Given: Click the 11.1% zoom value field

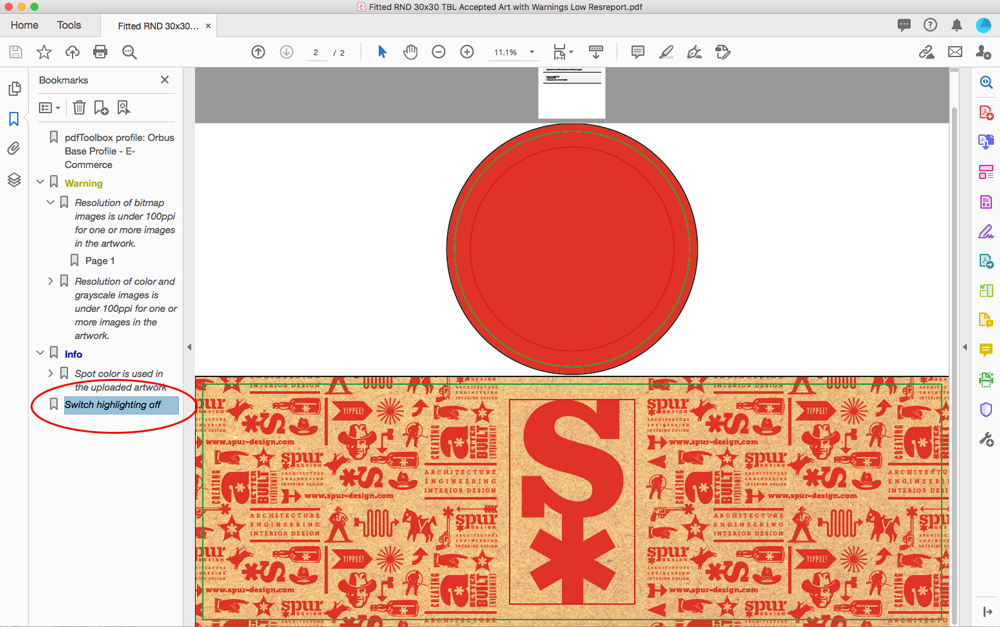Looking at the screenshot, I should point(506,52).
